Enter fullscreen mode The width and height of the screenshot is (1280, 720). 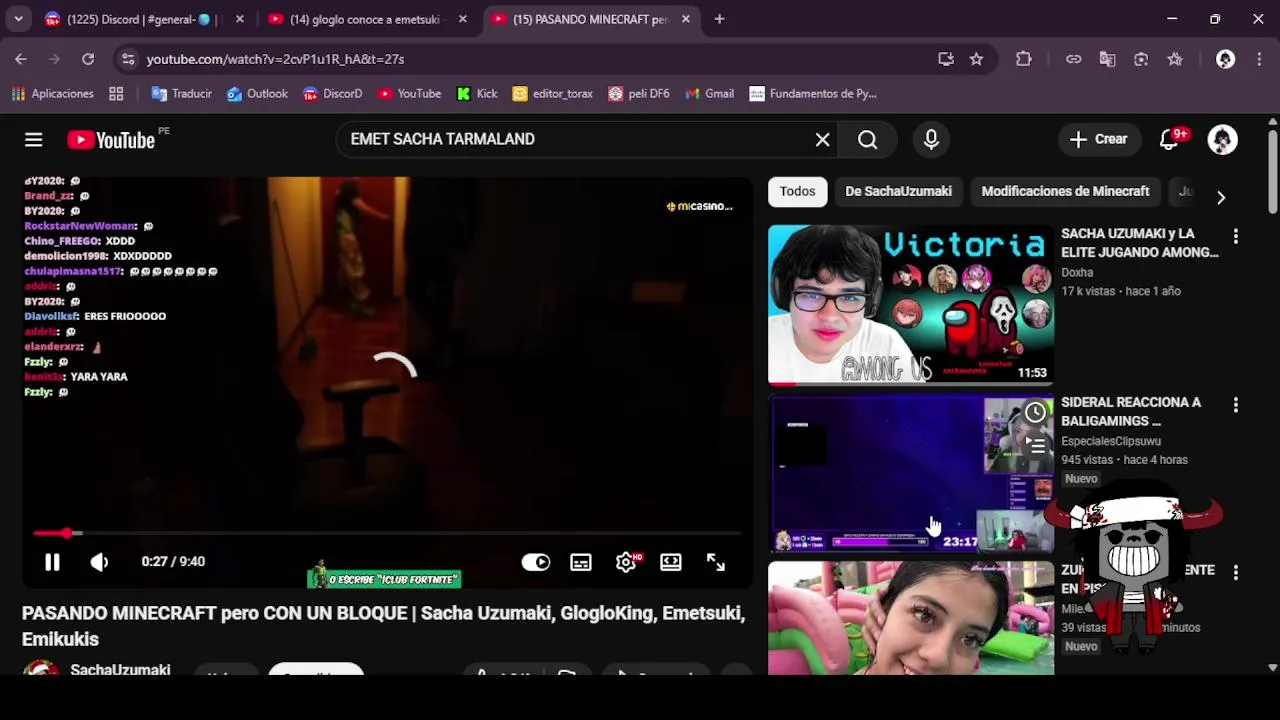coord(716,562)
